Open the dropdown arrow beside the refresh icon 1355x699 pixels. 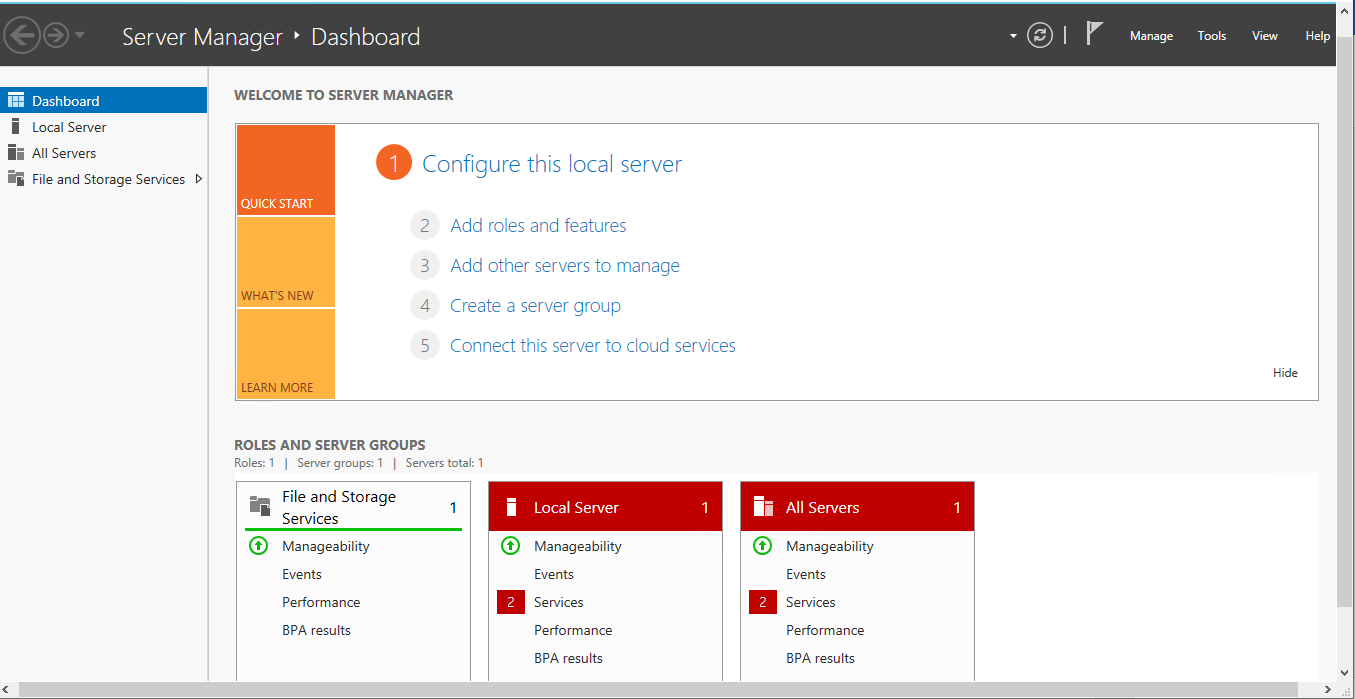click(x=1013, y=36)
